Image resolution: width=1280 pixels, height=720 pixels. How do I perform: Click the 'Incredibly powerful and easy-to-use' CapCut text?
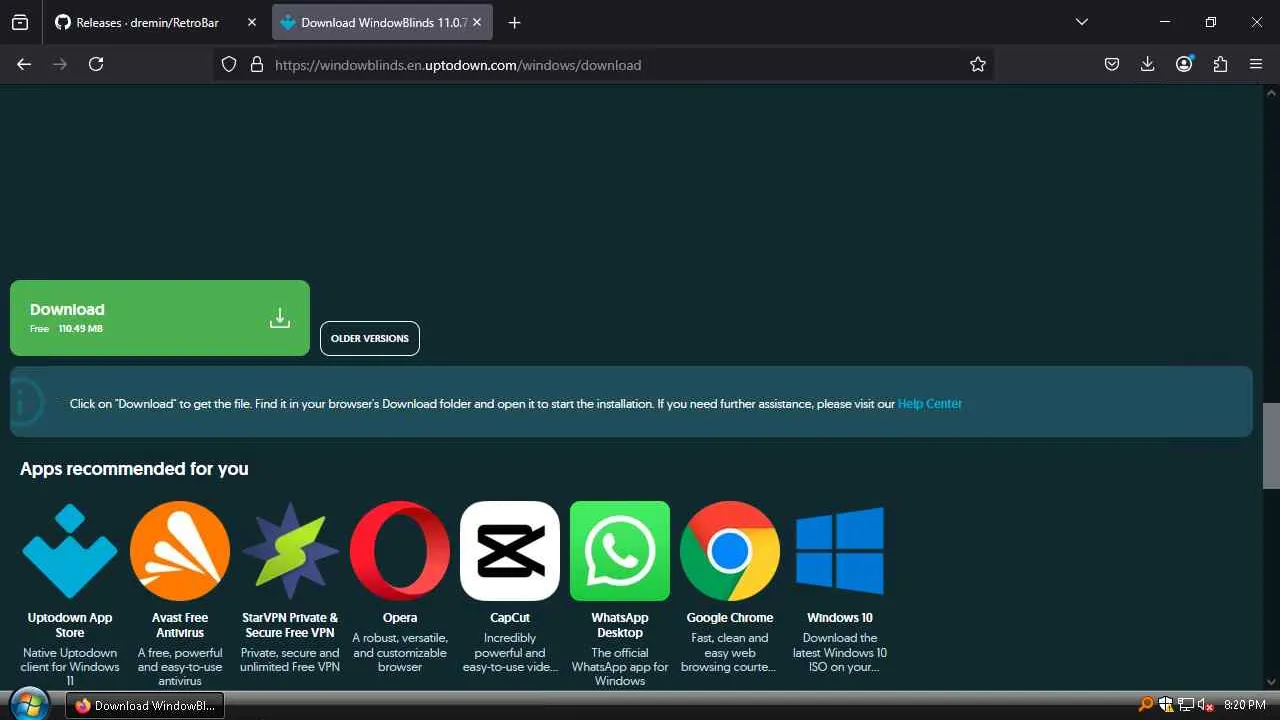click(x=510, y=652)
